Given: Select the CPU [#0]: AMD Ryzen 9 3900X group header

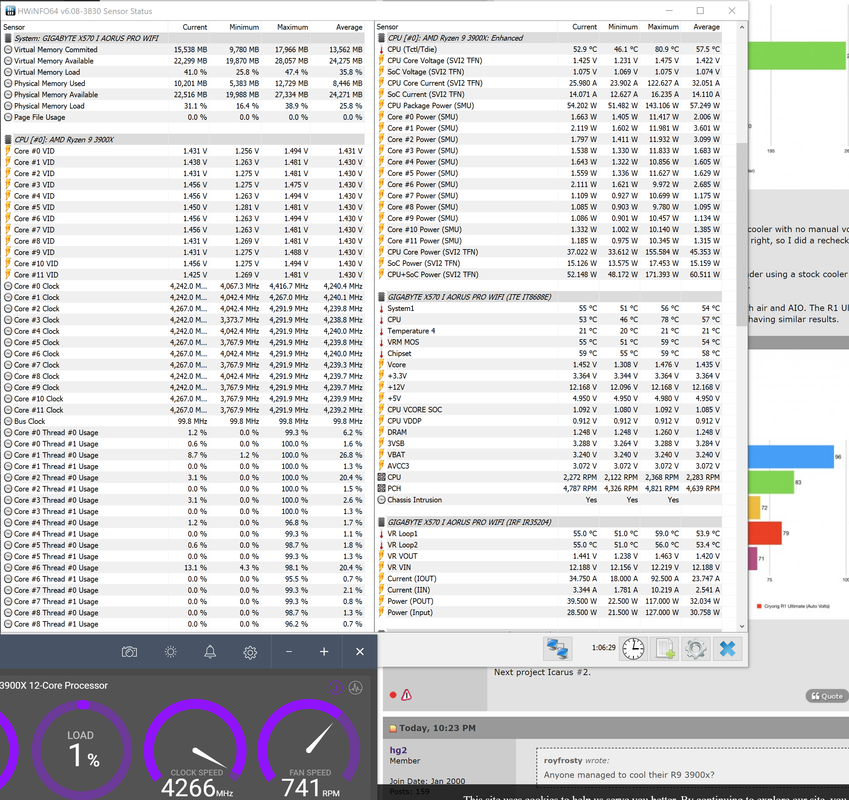Looking at the screenshot, I should point(184,140).
